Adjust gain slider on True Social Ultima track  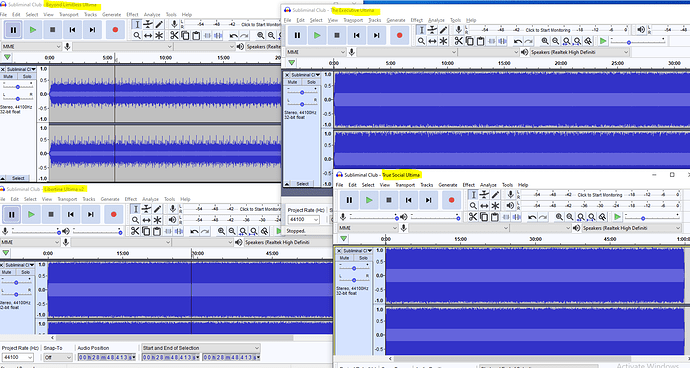click(354, 268)
